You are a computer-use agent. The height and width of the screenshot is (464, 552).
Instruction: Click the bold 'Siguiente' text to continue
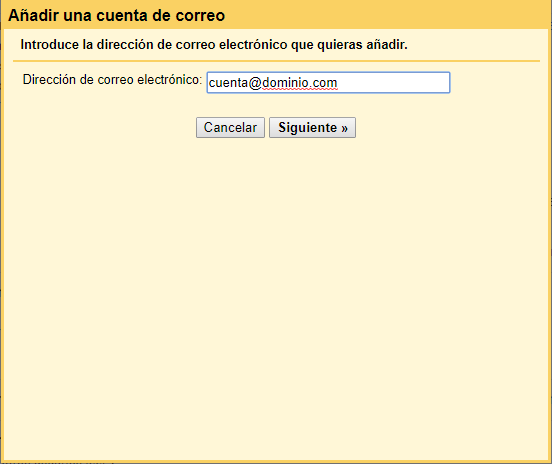[x=308, y=127]
